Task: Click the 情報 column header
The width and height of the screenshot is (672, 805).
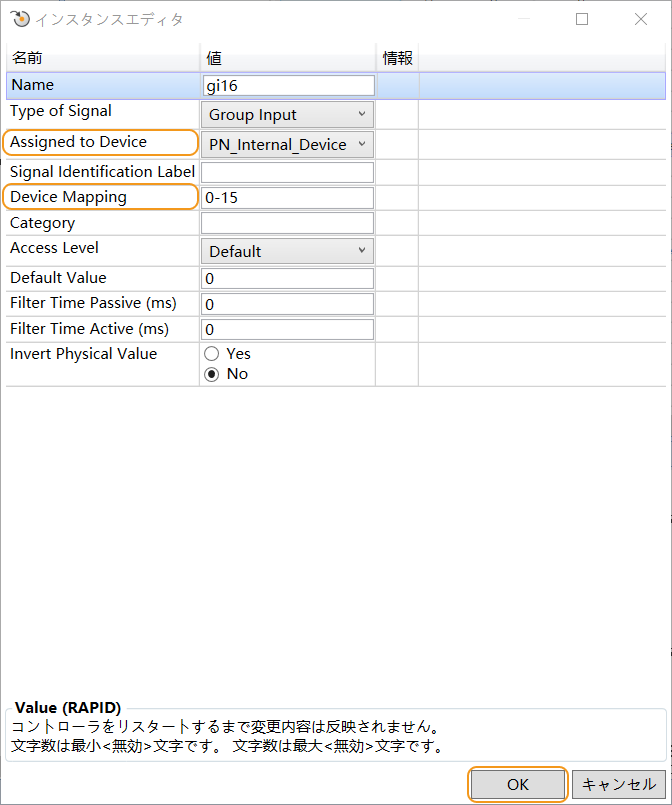Action: click(x=397, y=59)
